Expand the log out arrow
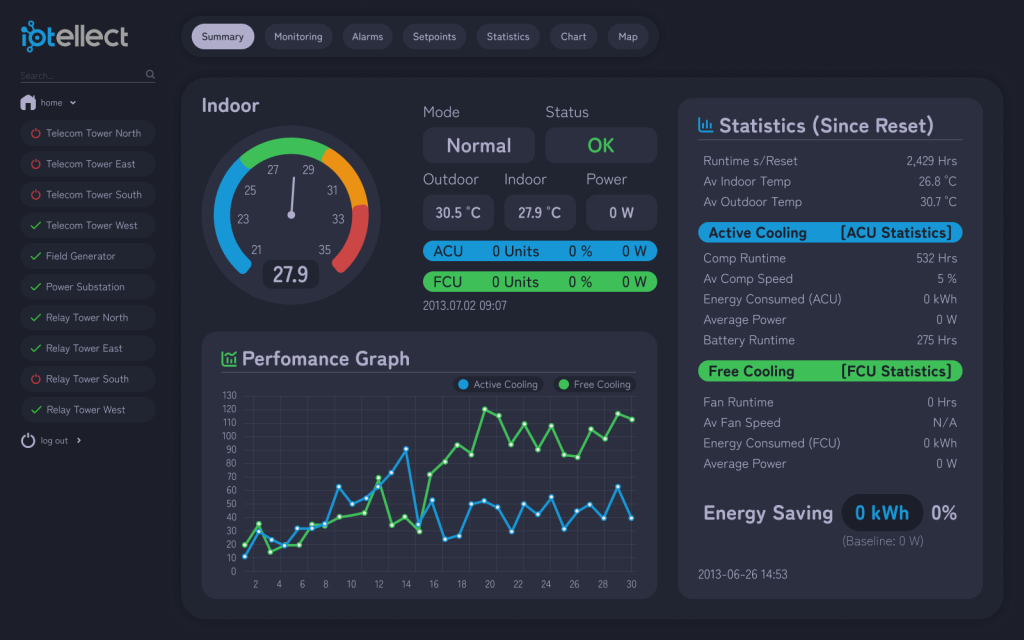The height and width of the screenshot is (640, 1024). point(79,440)
